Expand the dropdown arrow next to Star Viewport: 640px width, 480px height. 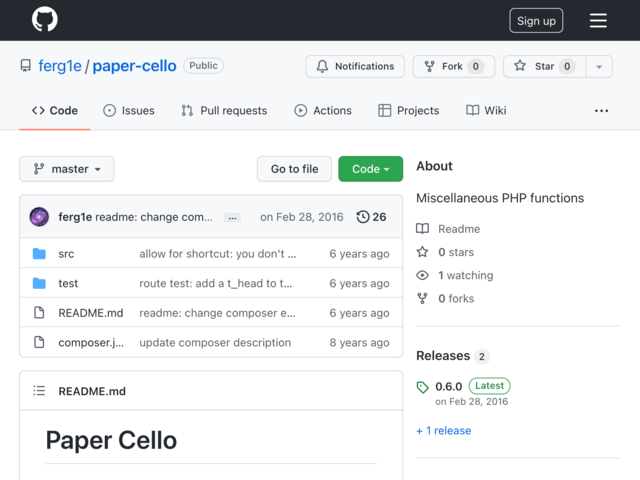click(x=599, y=66)
